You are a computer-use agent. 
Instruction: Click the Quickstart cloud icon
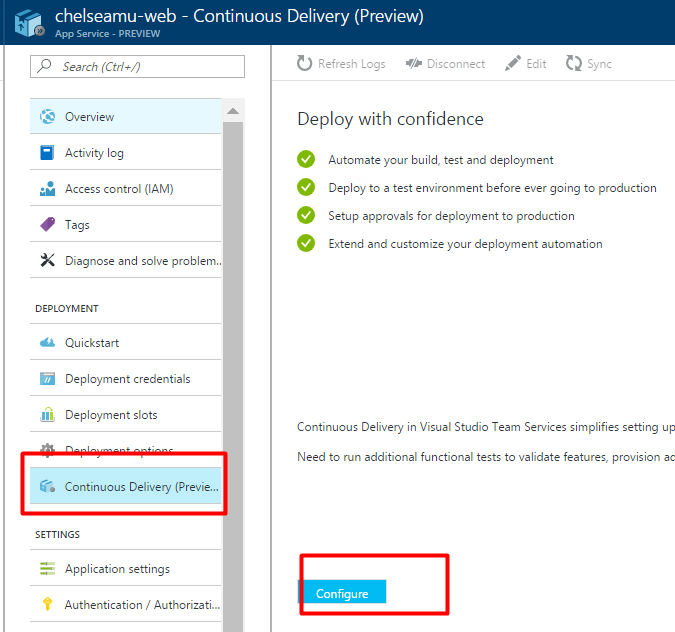(47, 343)
